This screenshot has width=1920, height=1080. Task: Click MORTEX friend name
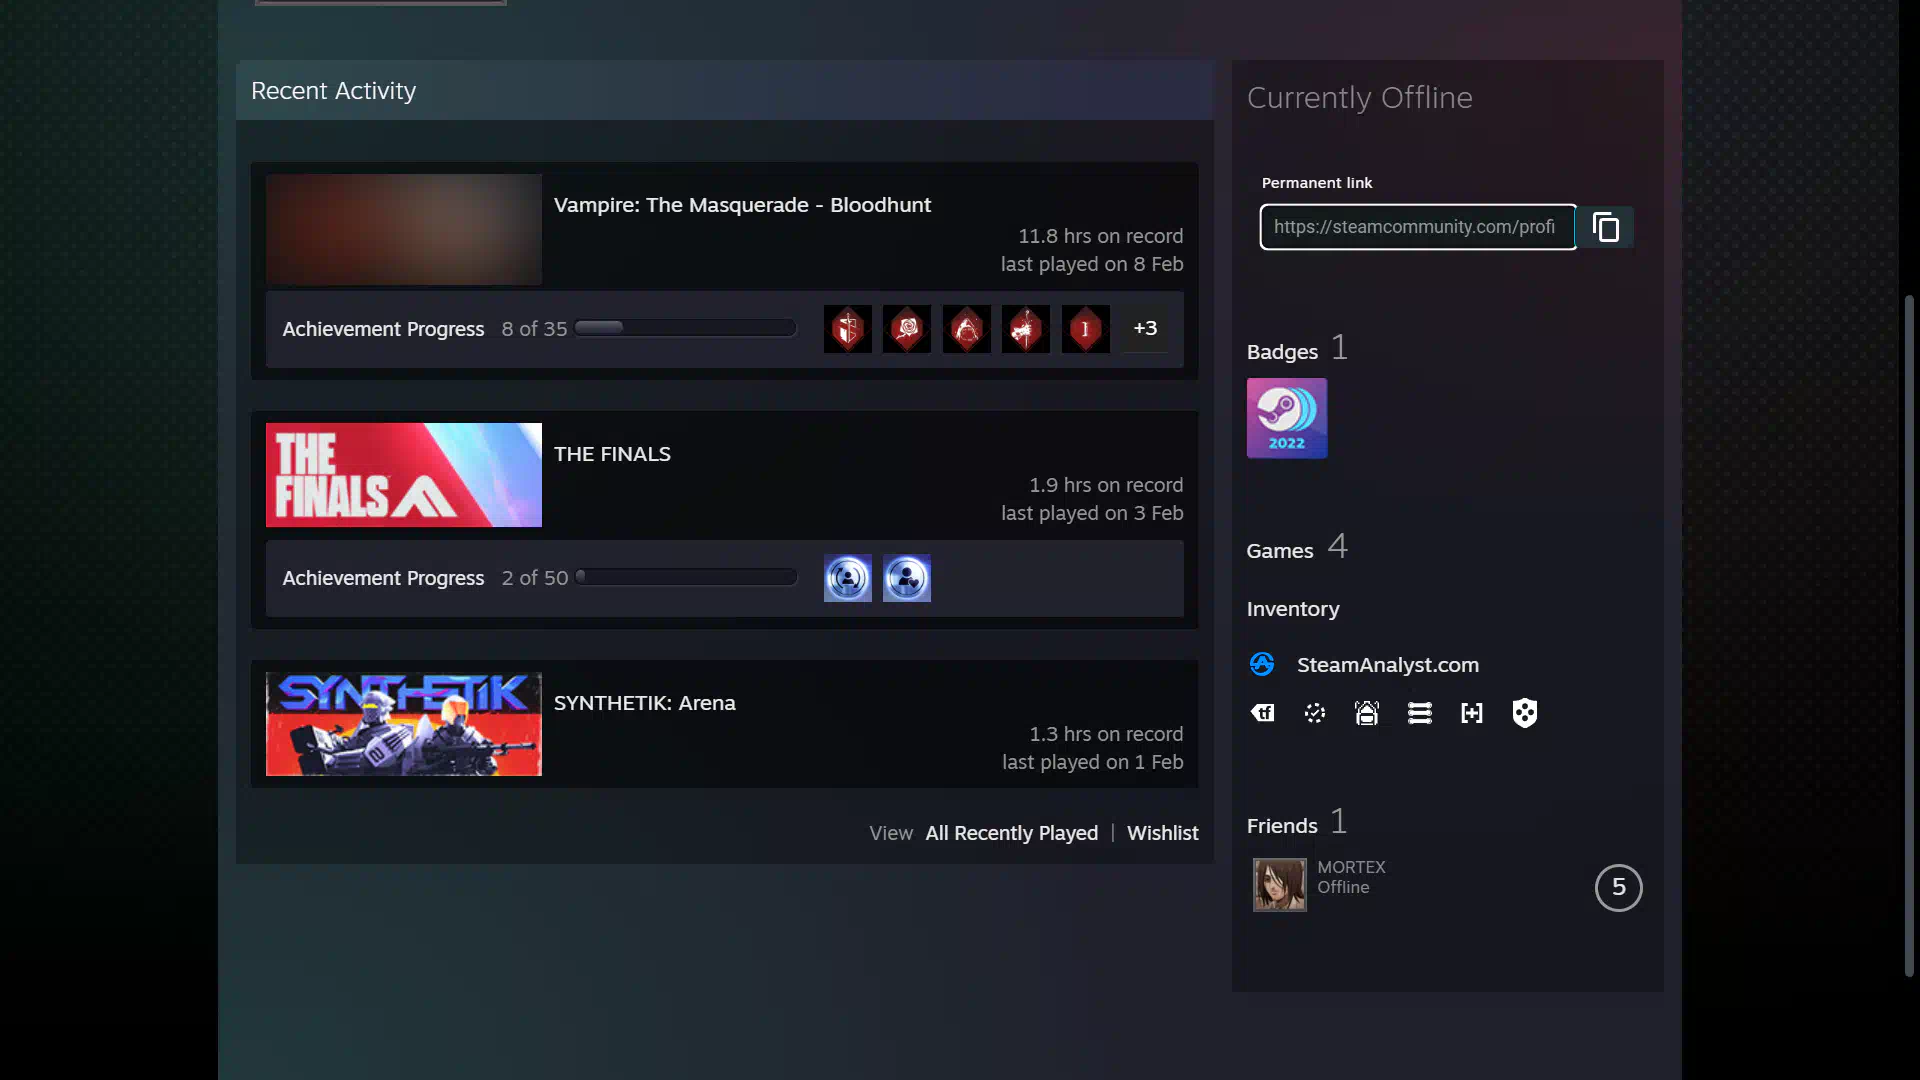tap(1351, 867)
